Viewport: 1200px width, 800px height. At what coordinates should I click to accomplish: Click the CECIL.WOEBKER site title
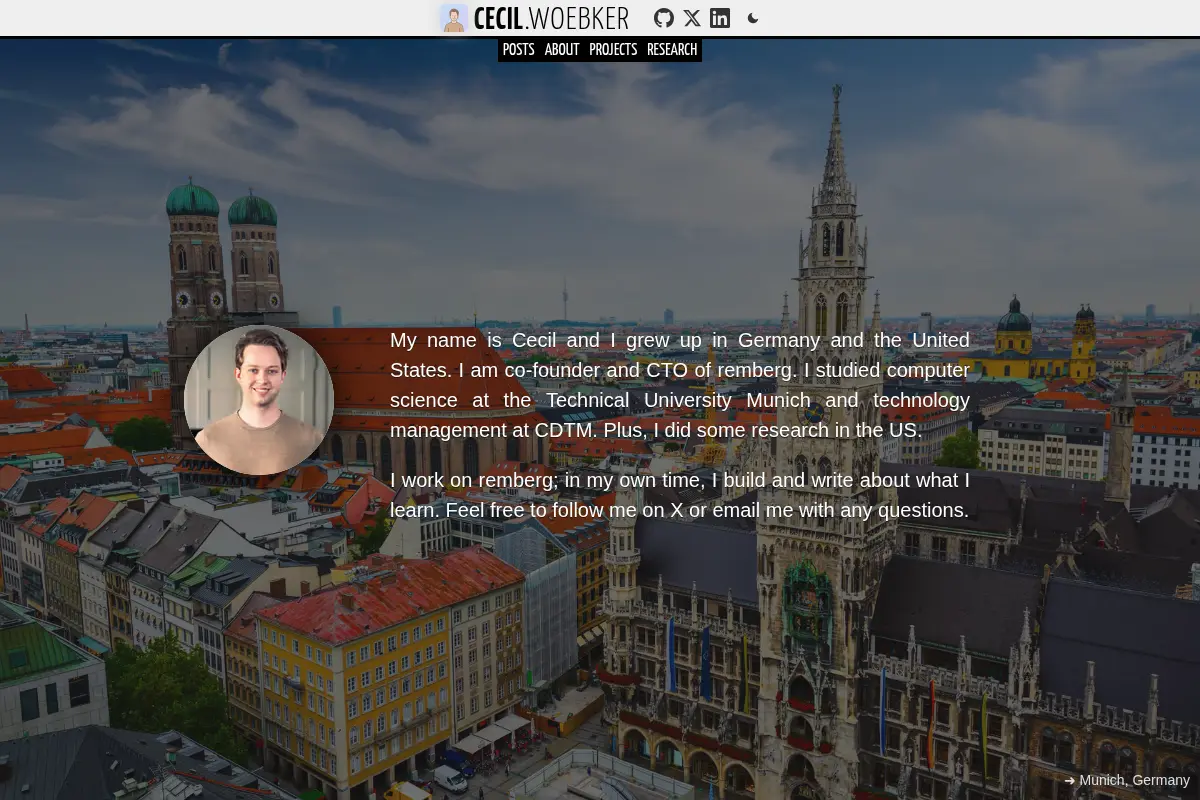(551, 18)
